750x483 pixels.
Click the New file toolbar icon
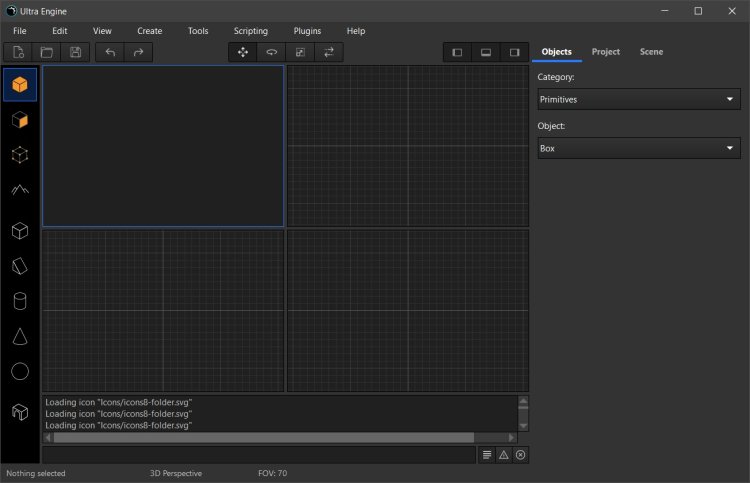19,52
